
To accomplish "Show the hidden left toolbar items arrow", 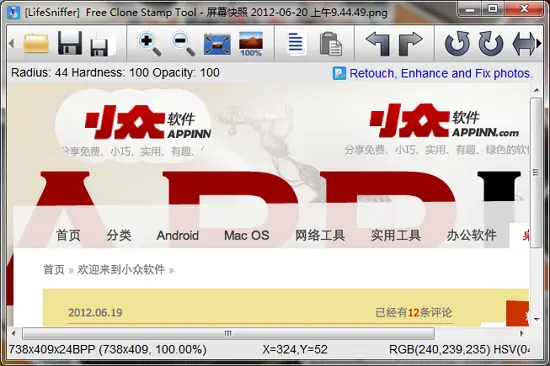I will 11,44.
